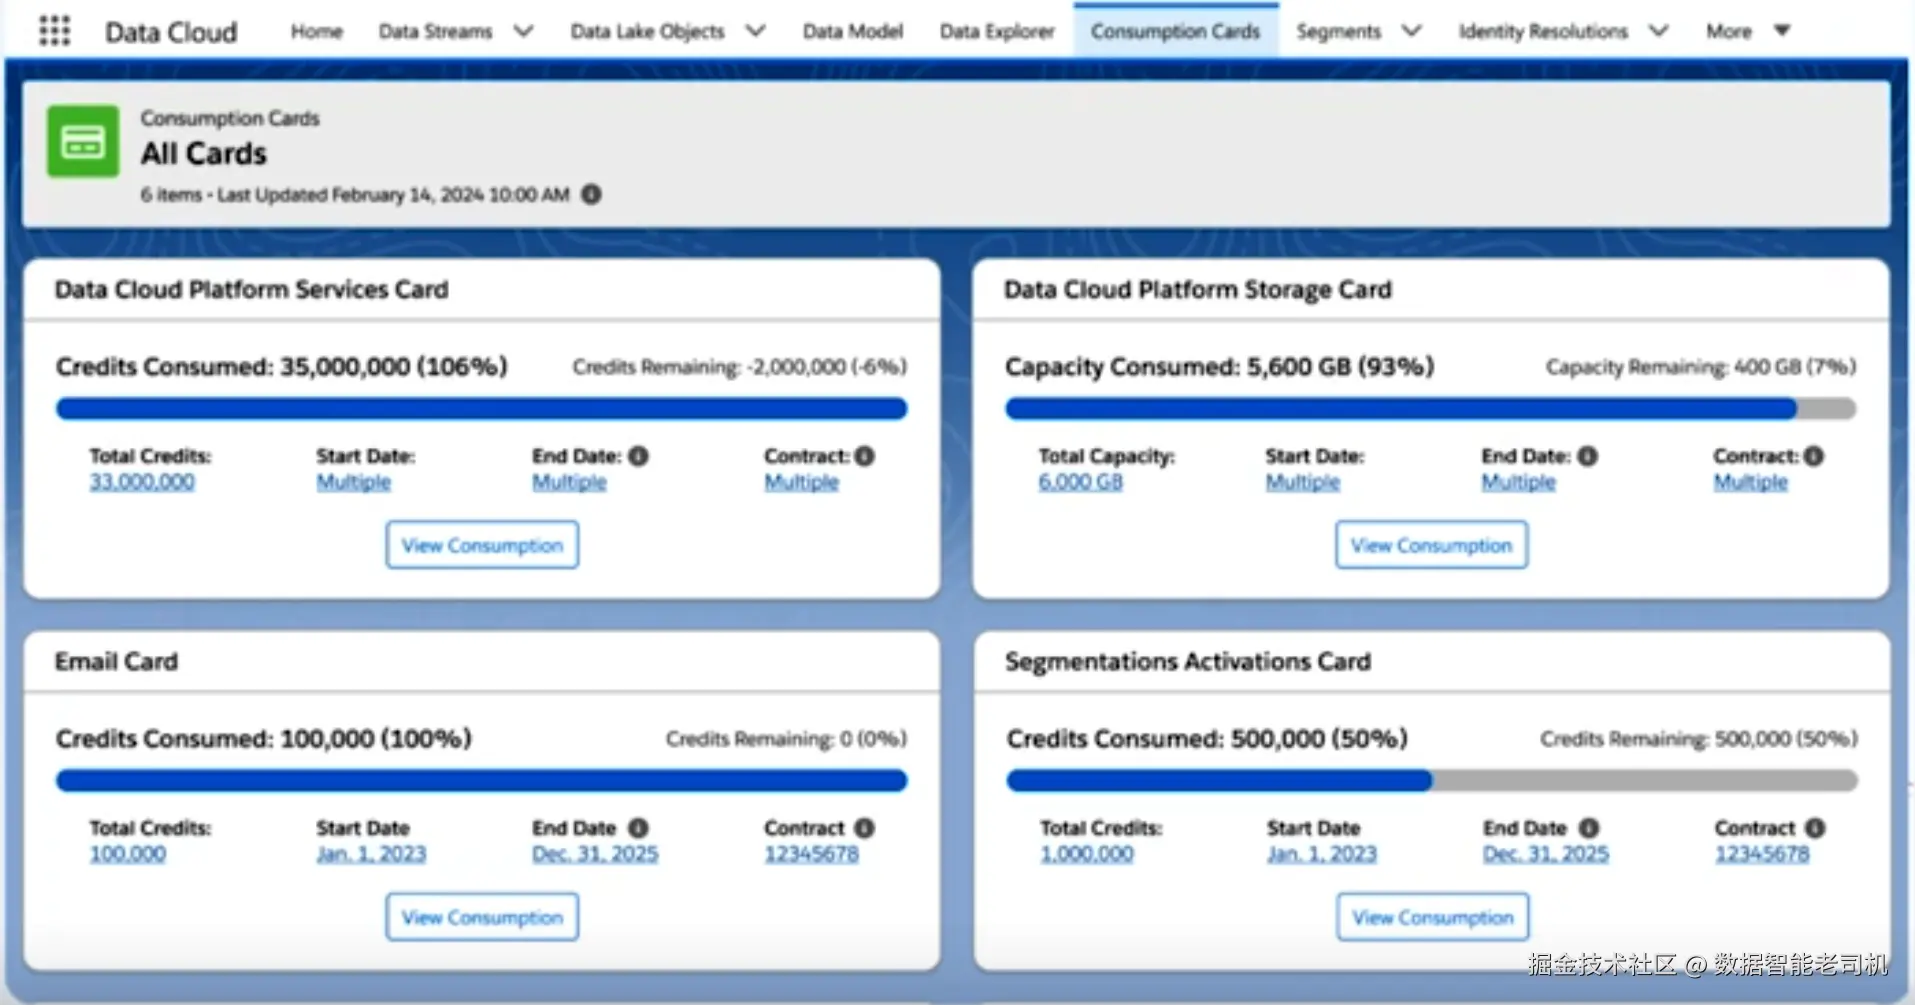1915x1005 pixels.
Task: Open the Data Streams tab
Action: 435,32
